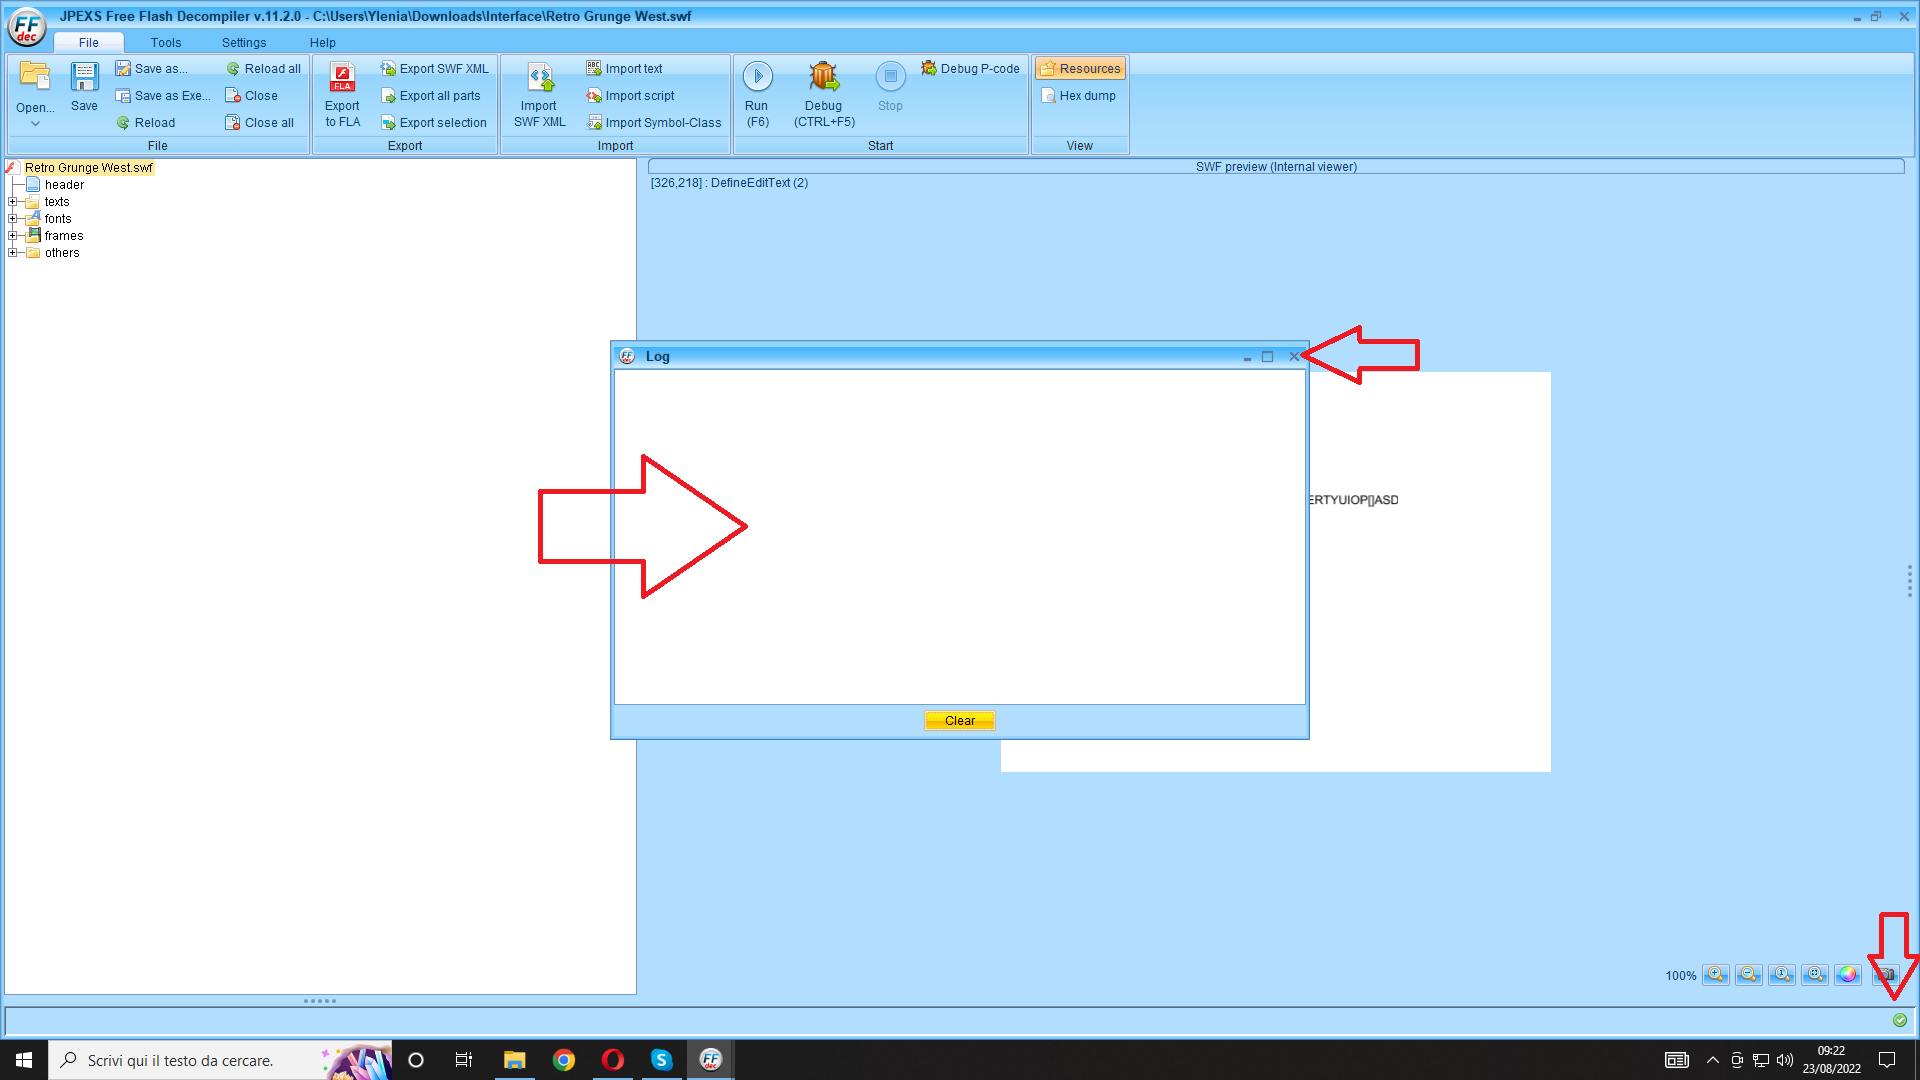Maximize the Log window
Viewport: 1920px width, 1080px height.
tap(1268, 357)
